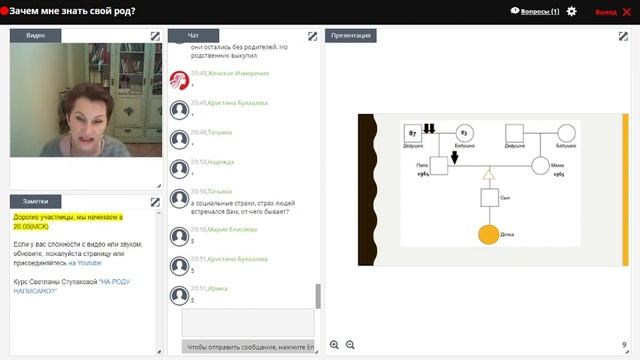This screenshot has height=360, width=640.
Task: Click the Выход exit link
Action: click(606, 12)
